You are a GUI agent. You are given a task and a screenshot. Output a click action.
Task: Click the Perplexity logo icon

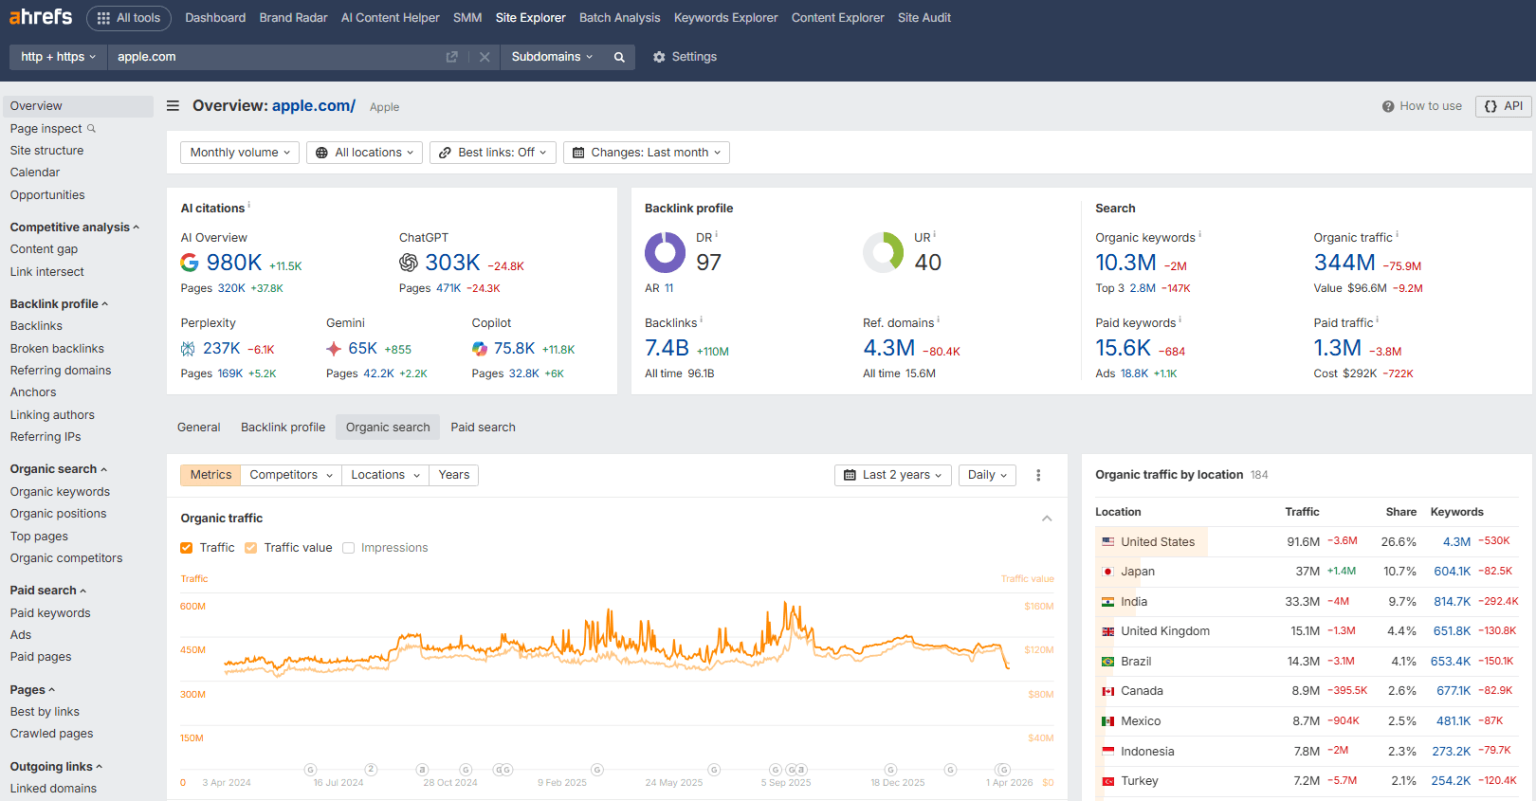[188, 349]
